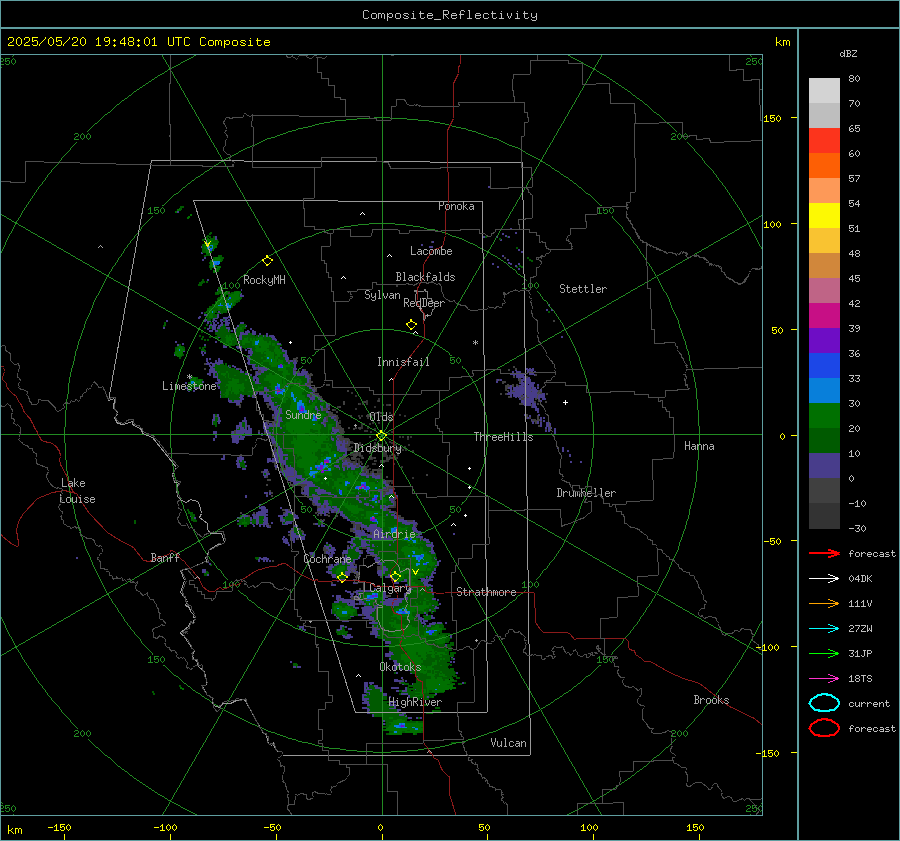900x841 pixels.
Task: Pick the magenta 42 dBZ swatch
Action: 824,316
